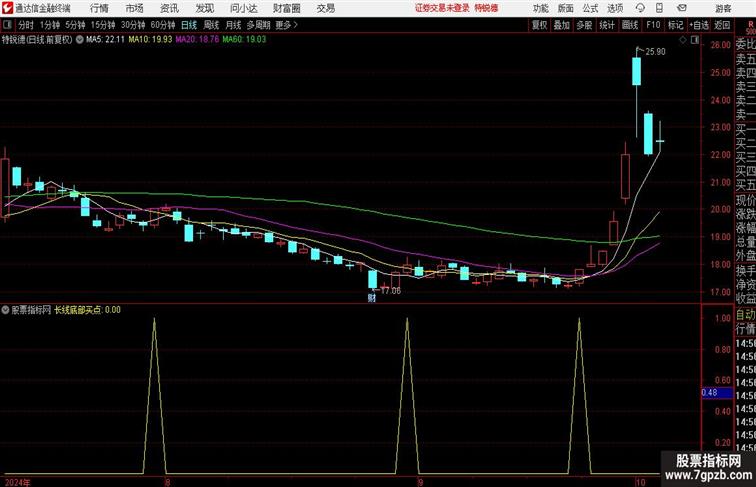The height and width of the screenshot is (487, 756).
Task: Open the 发现 menu
Action: 204,8
